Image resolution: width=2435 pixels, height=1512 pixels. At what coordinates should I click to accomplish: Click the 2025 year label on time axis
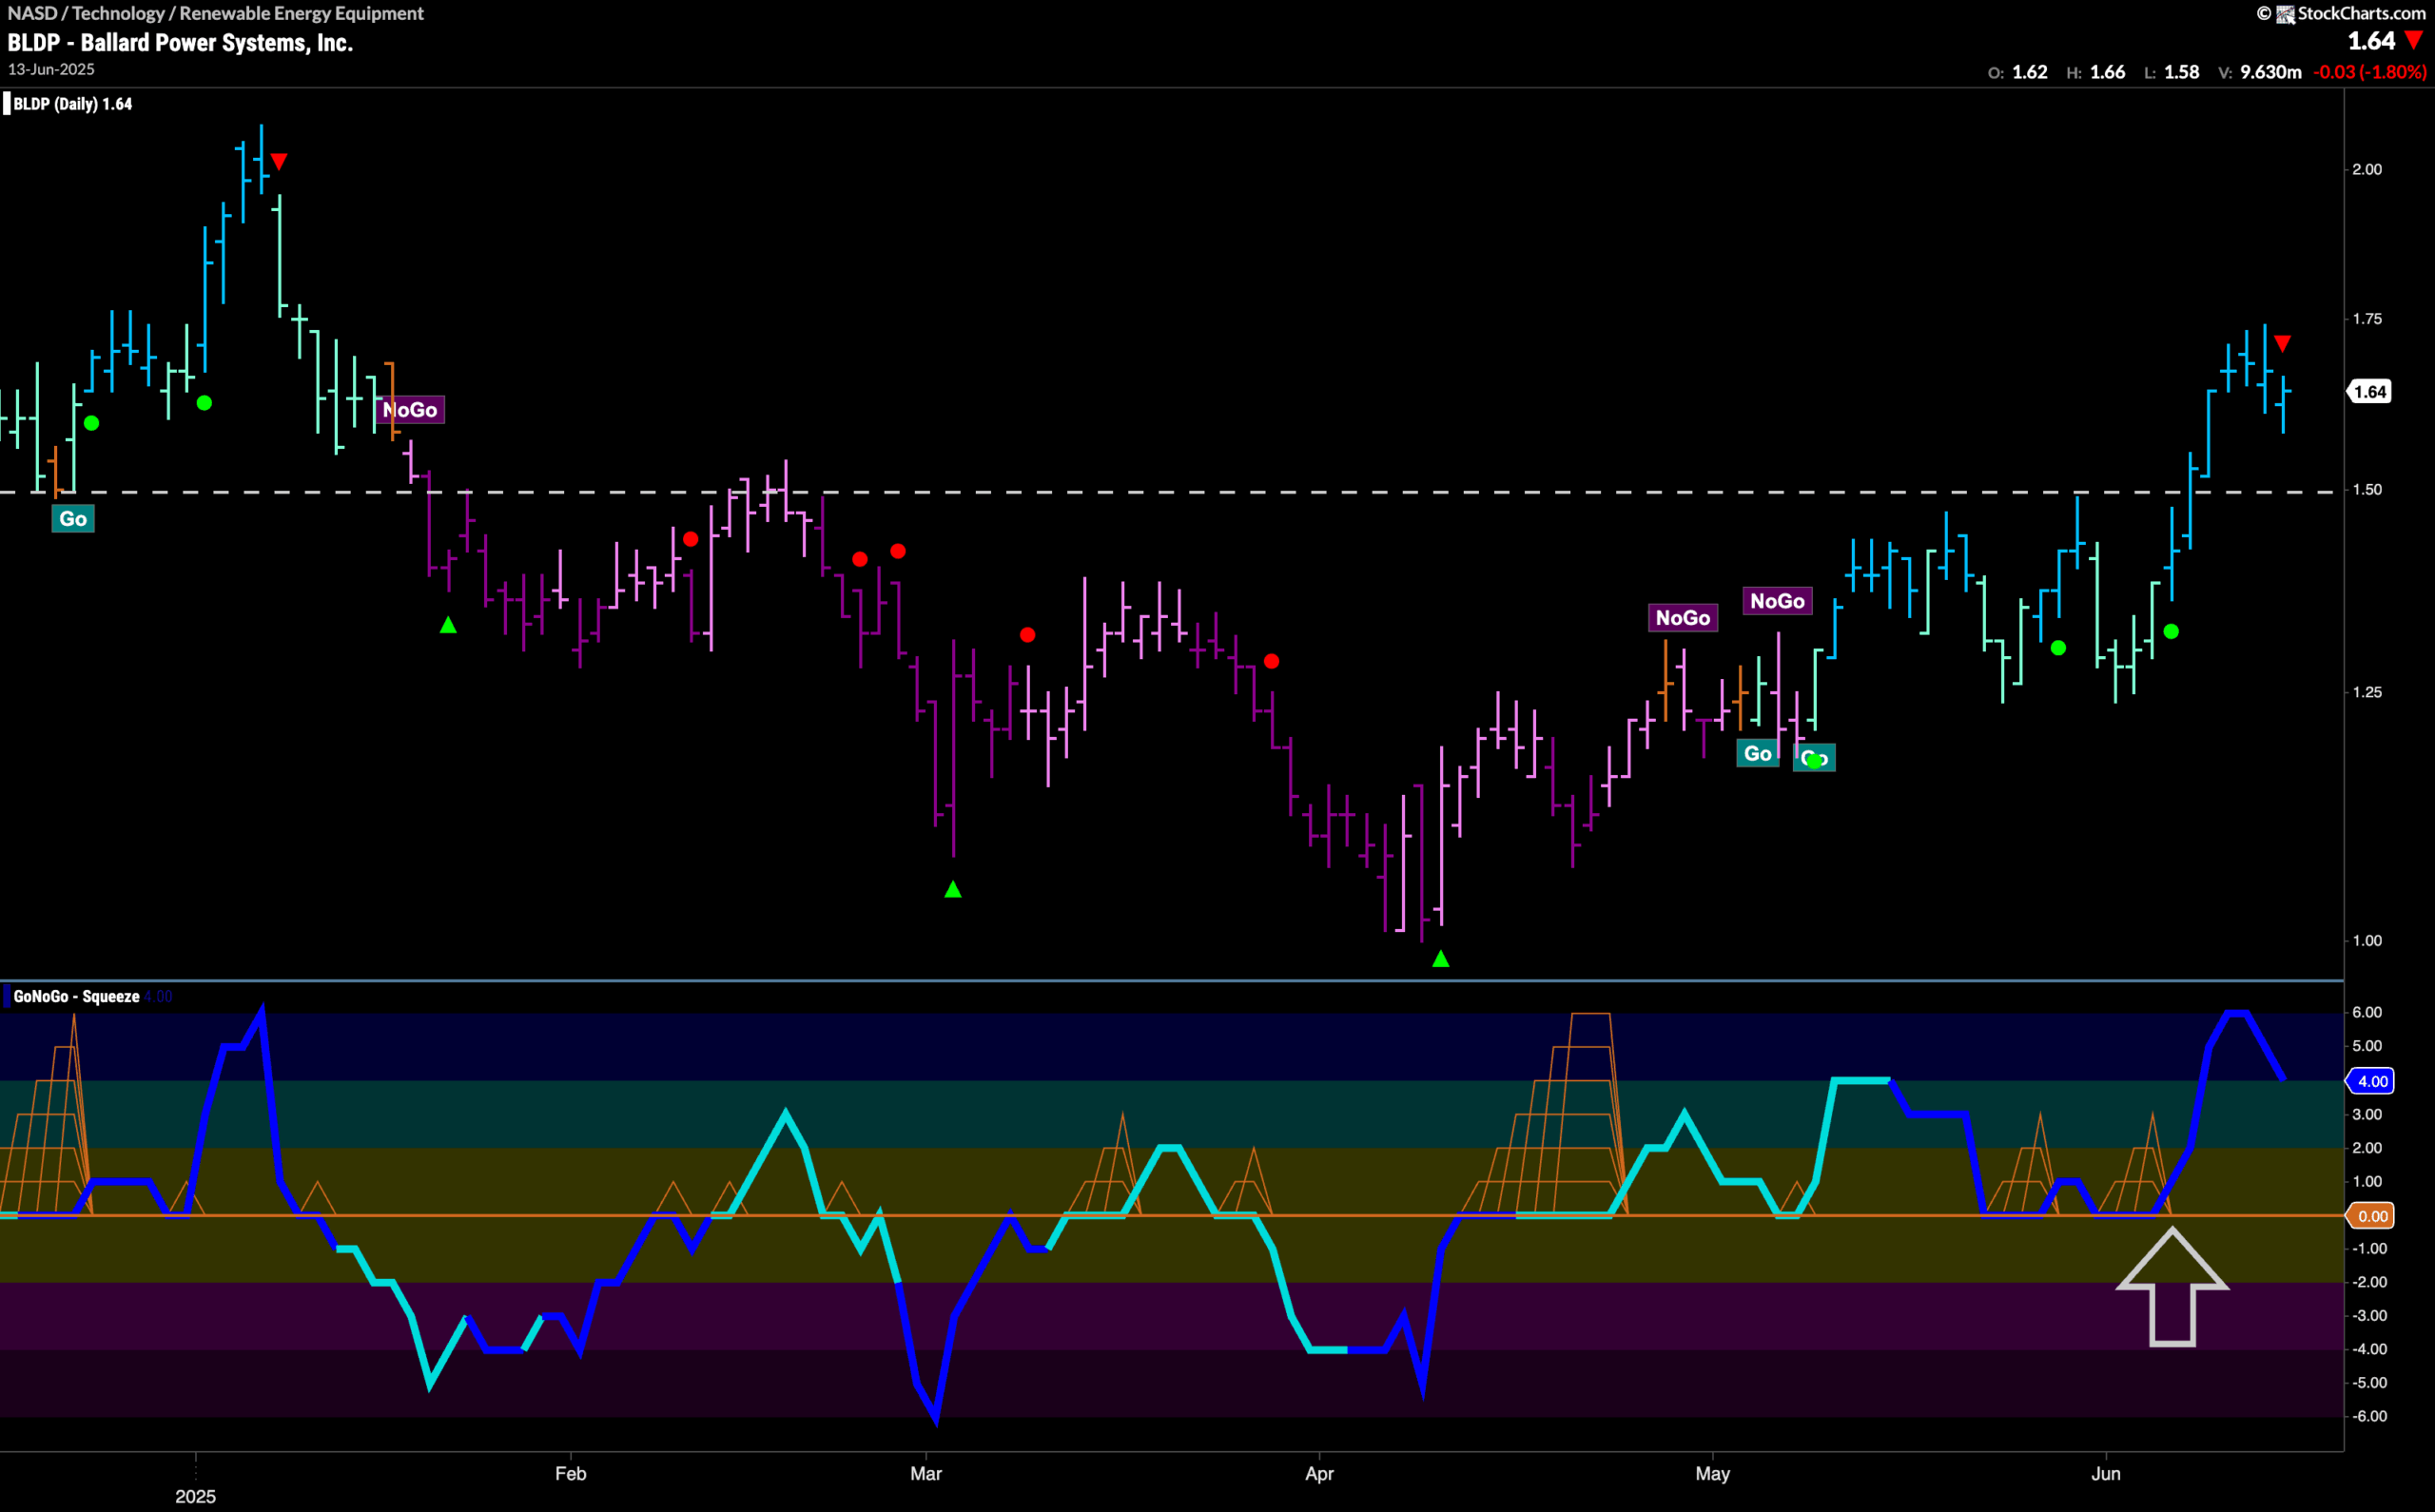click(x=195, y=1496)
